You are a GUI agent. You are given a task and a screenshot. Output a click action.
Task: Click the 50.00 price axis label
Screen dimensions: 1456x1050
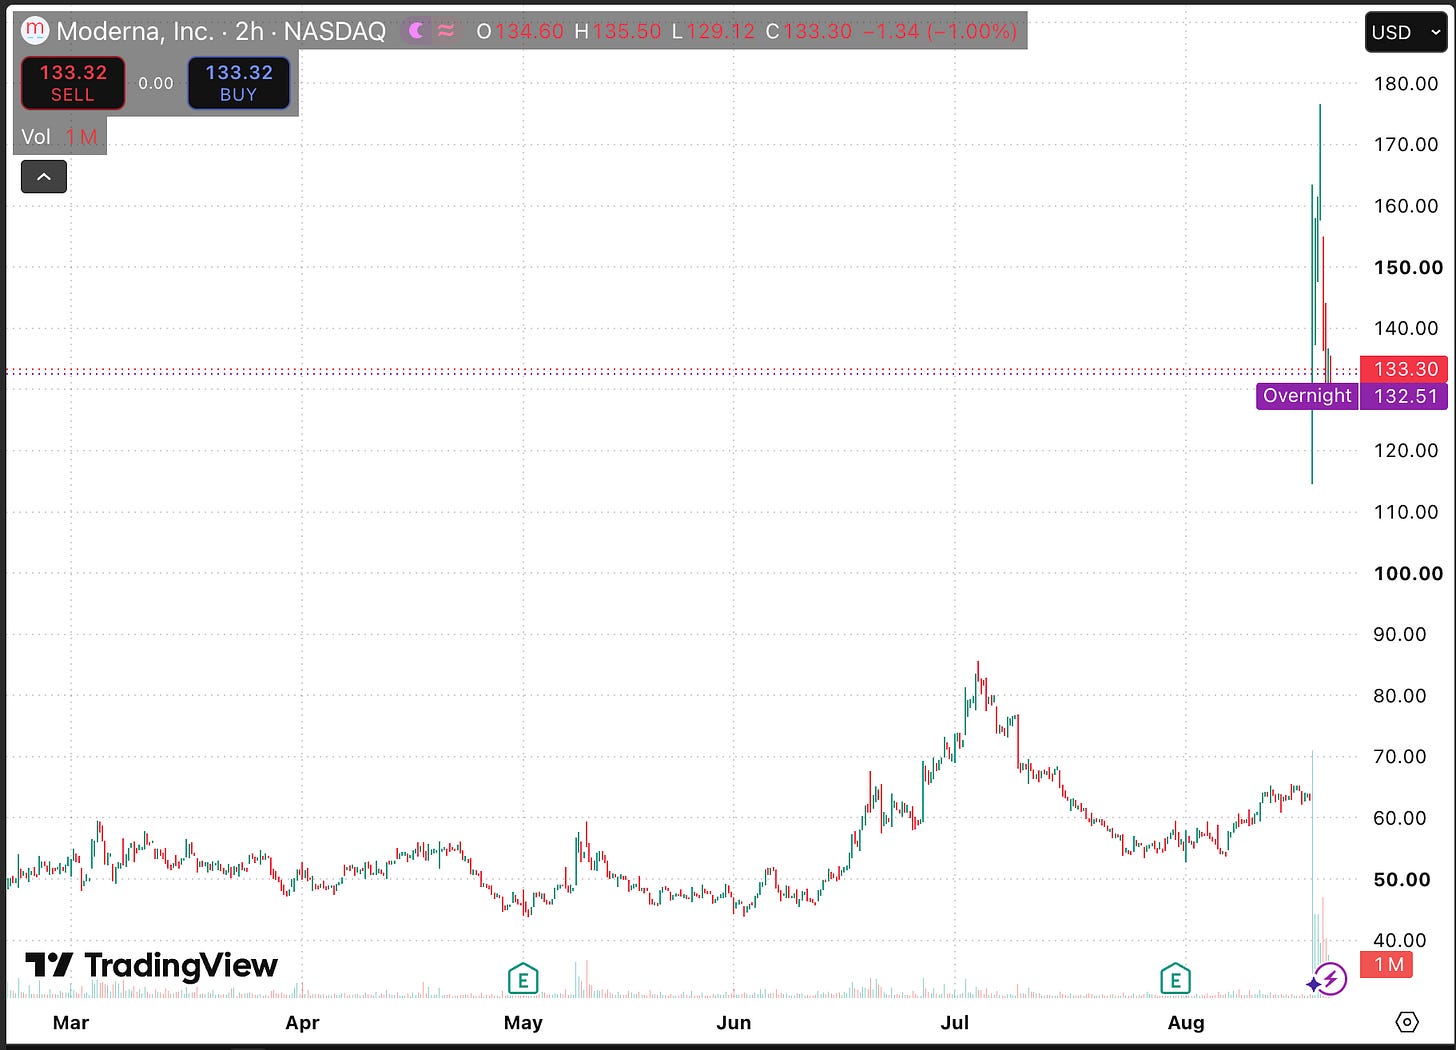click(x=1402, y=879)
